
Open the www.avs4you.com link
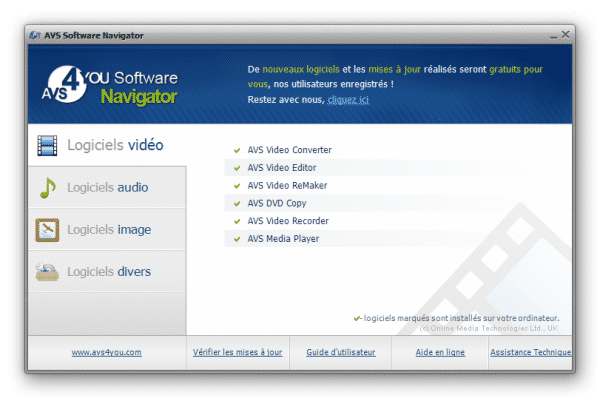coord(106,352)
